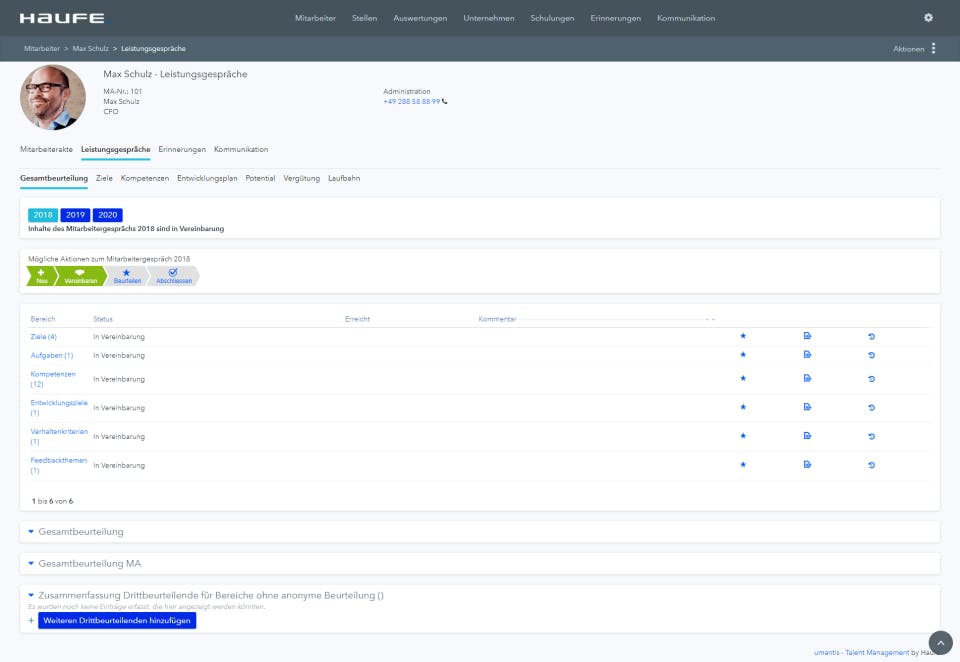Viewport: 960px width, 662px height.
Task: Select the 2020 year button
Action: click(108, 215)
